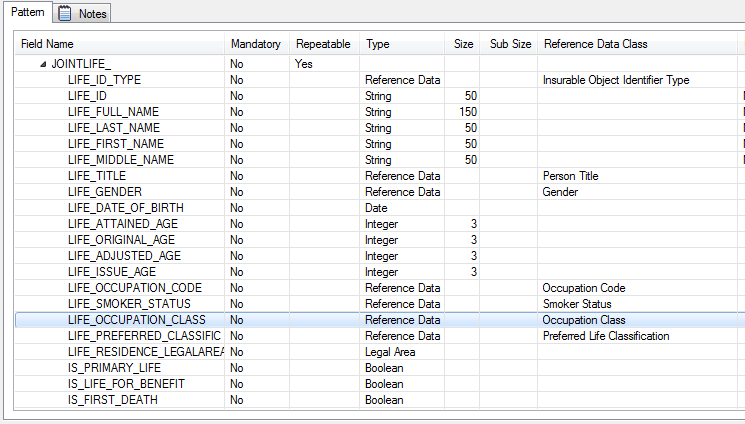Click the String type for LIFE_ID
Screen dimensions: 745x424
tap(378, 96)
